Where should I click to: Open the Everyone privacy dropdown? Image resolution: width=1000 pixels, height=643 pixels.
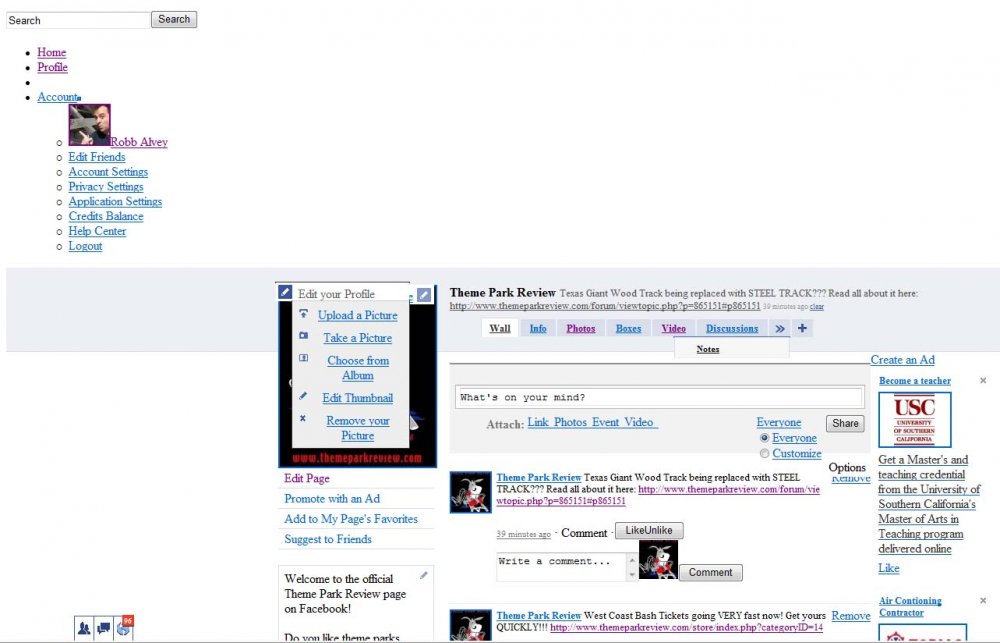tap(778, 422)
